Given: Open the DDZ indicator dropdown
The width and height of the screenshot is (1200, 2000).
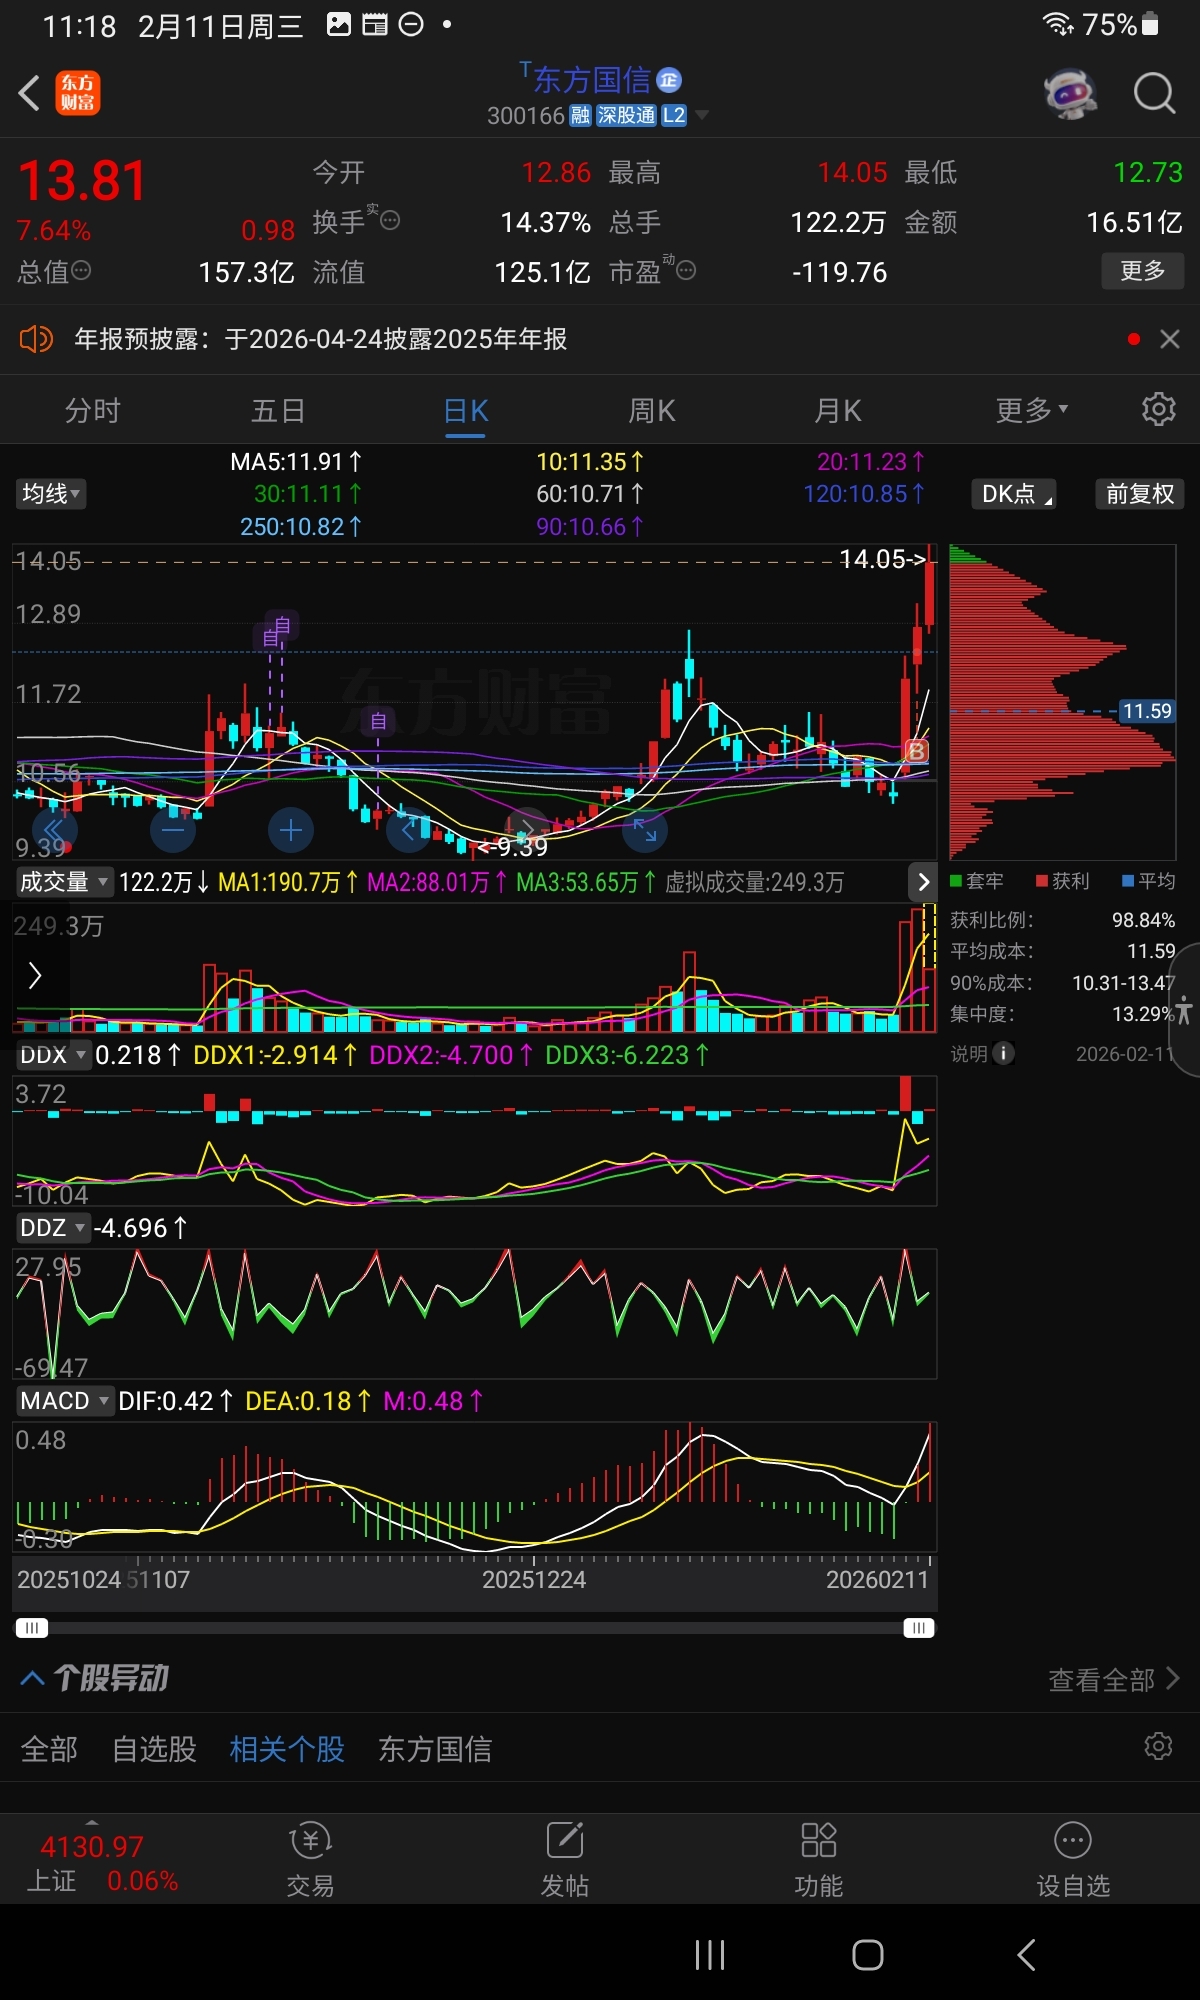Looking at the screenshot, I should click(52, 1228).
